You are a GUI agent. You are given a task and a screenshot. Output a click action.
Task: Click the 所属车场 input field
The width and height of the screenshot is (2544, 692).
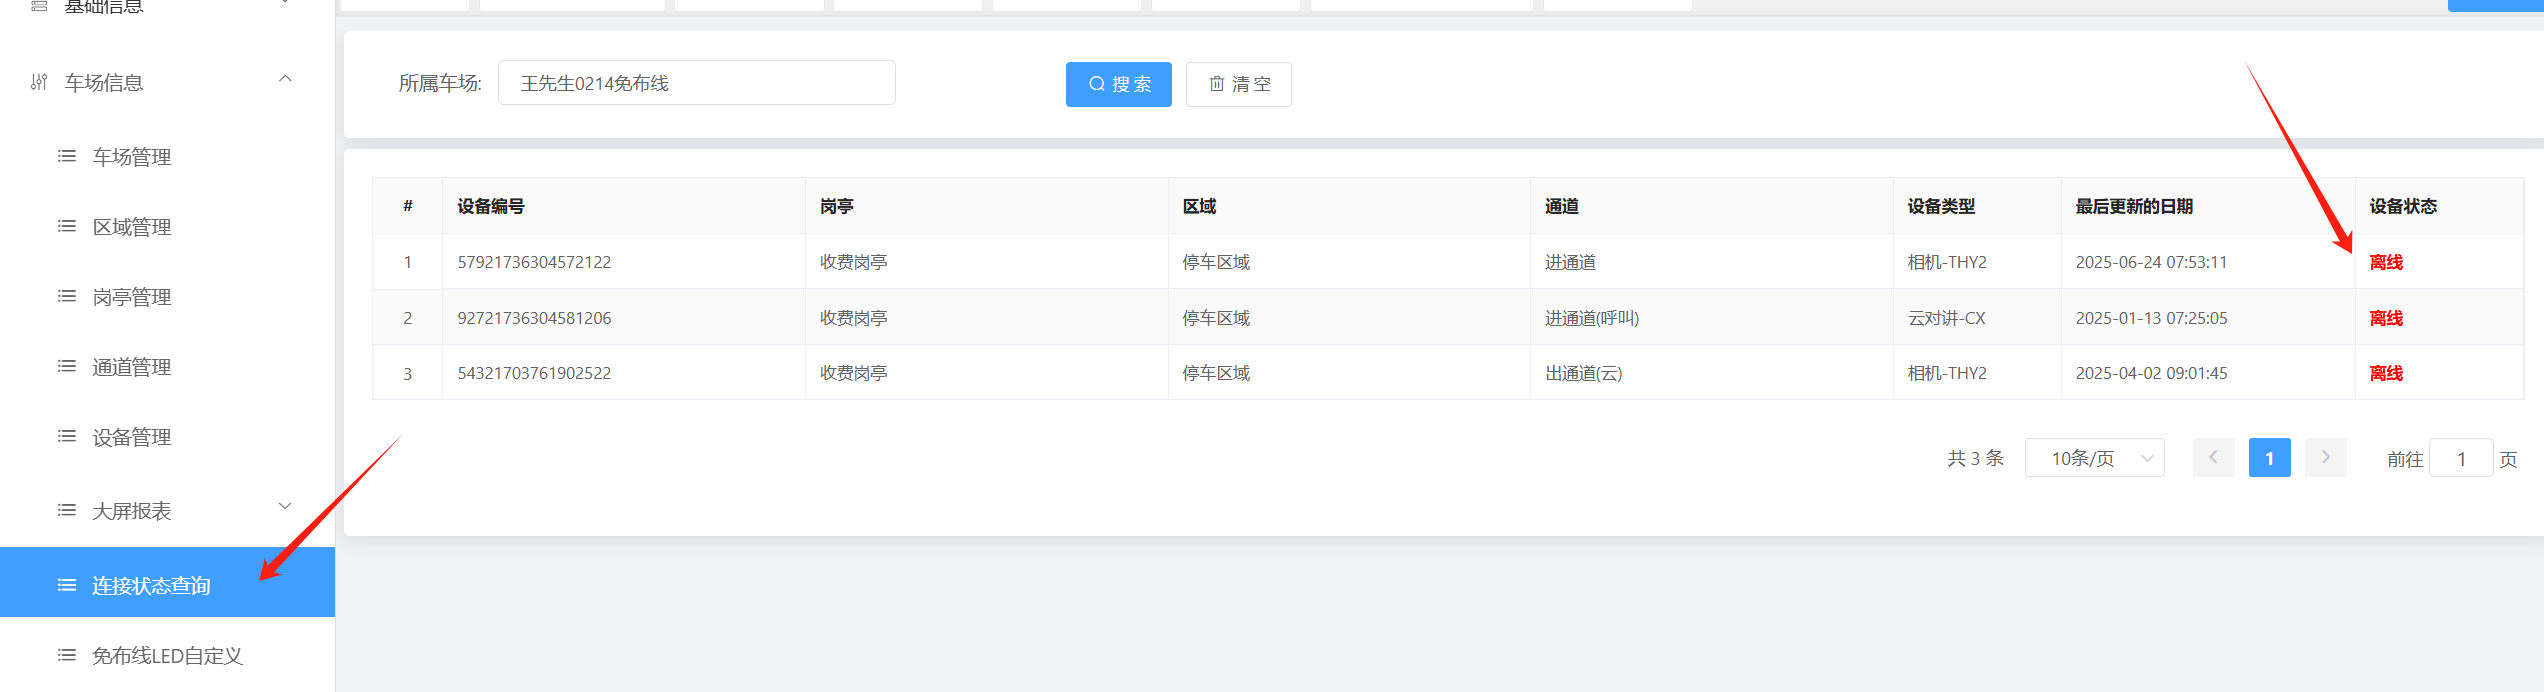[x=697, y=83]
